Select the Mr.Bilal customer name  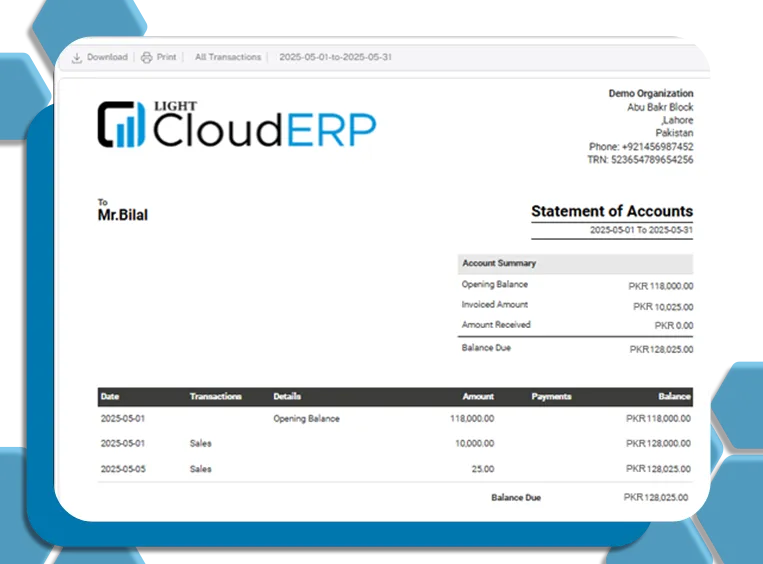(123, 215)
